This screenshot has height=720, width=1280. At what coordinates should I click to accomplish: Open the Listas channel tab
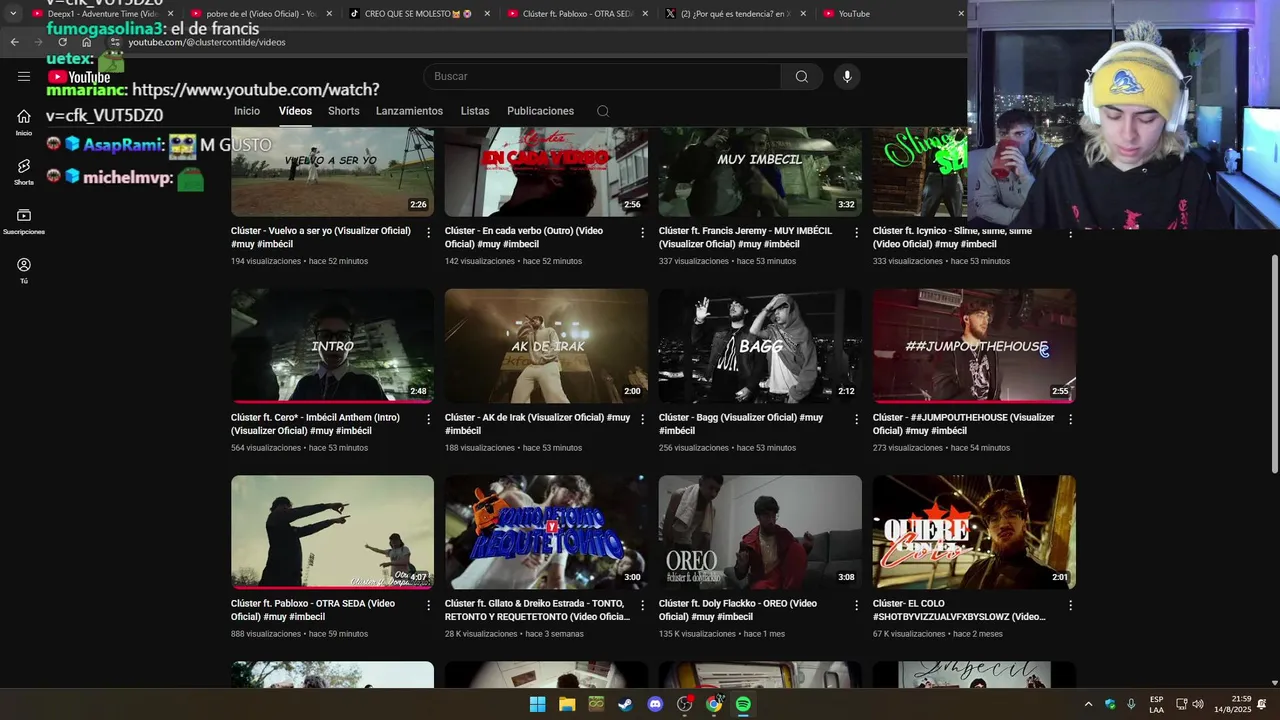(x=475, y=111)
